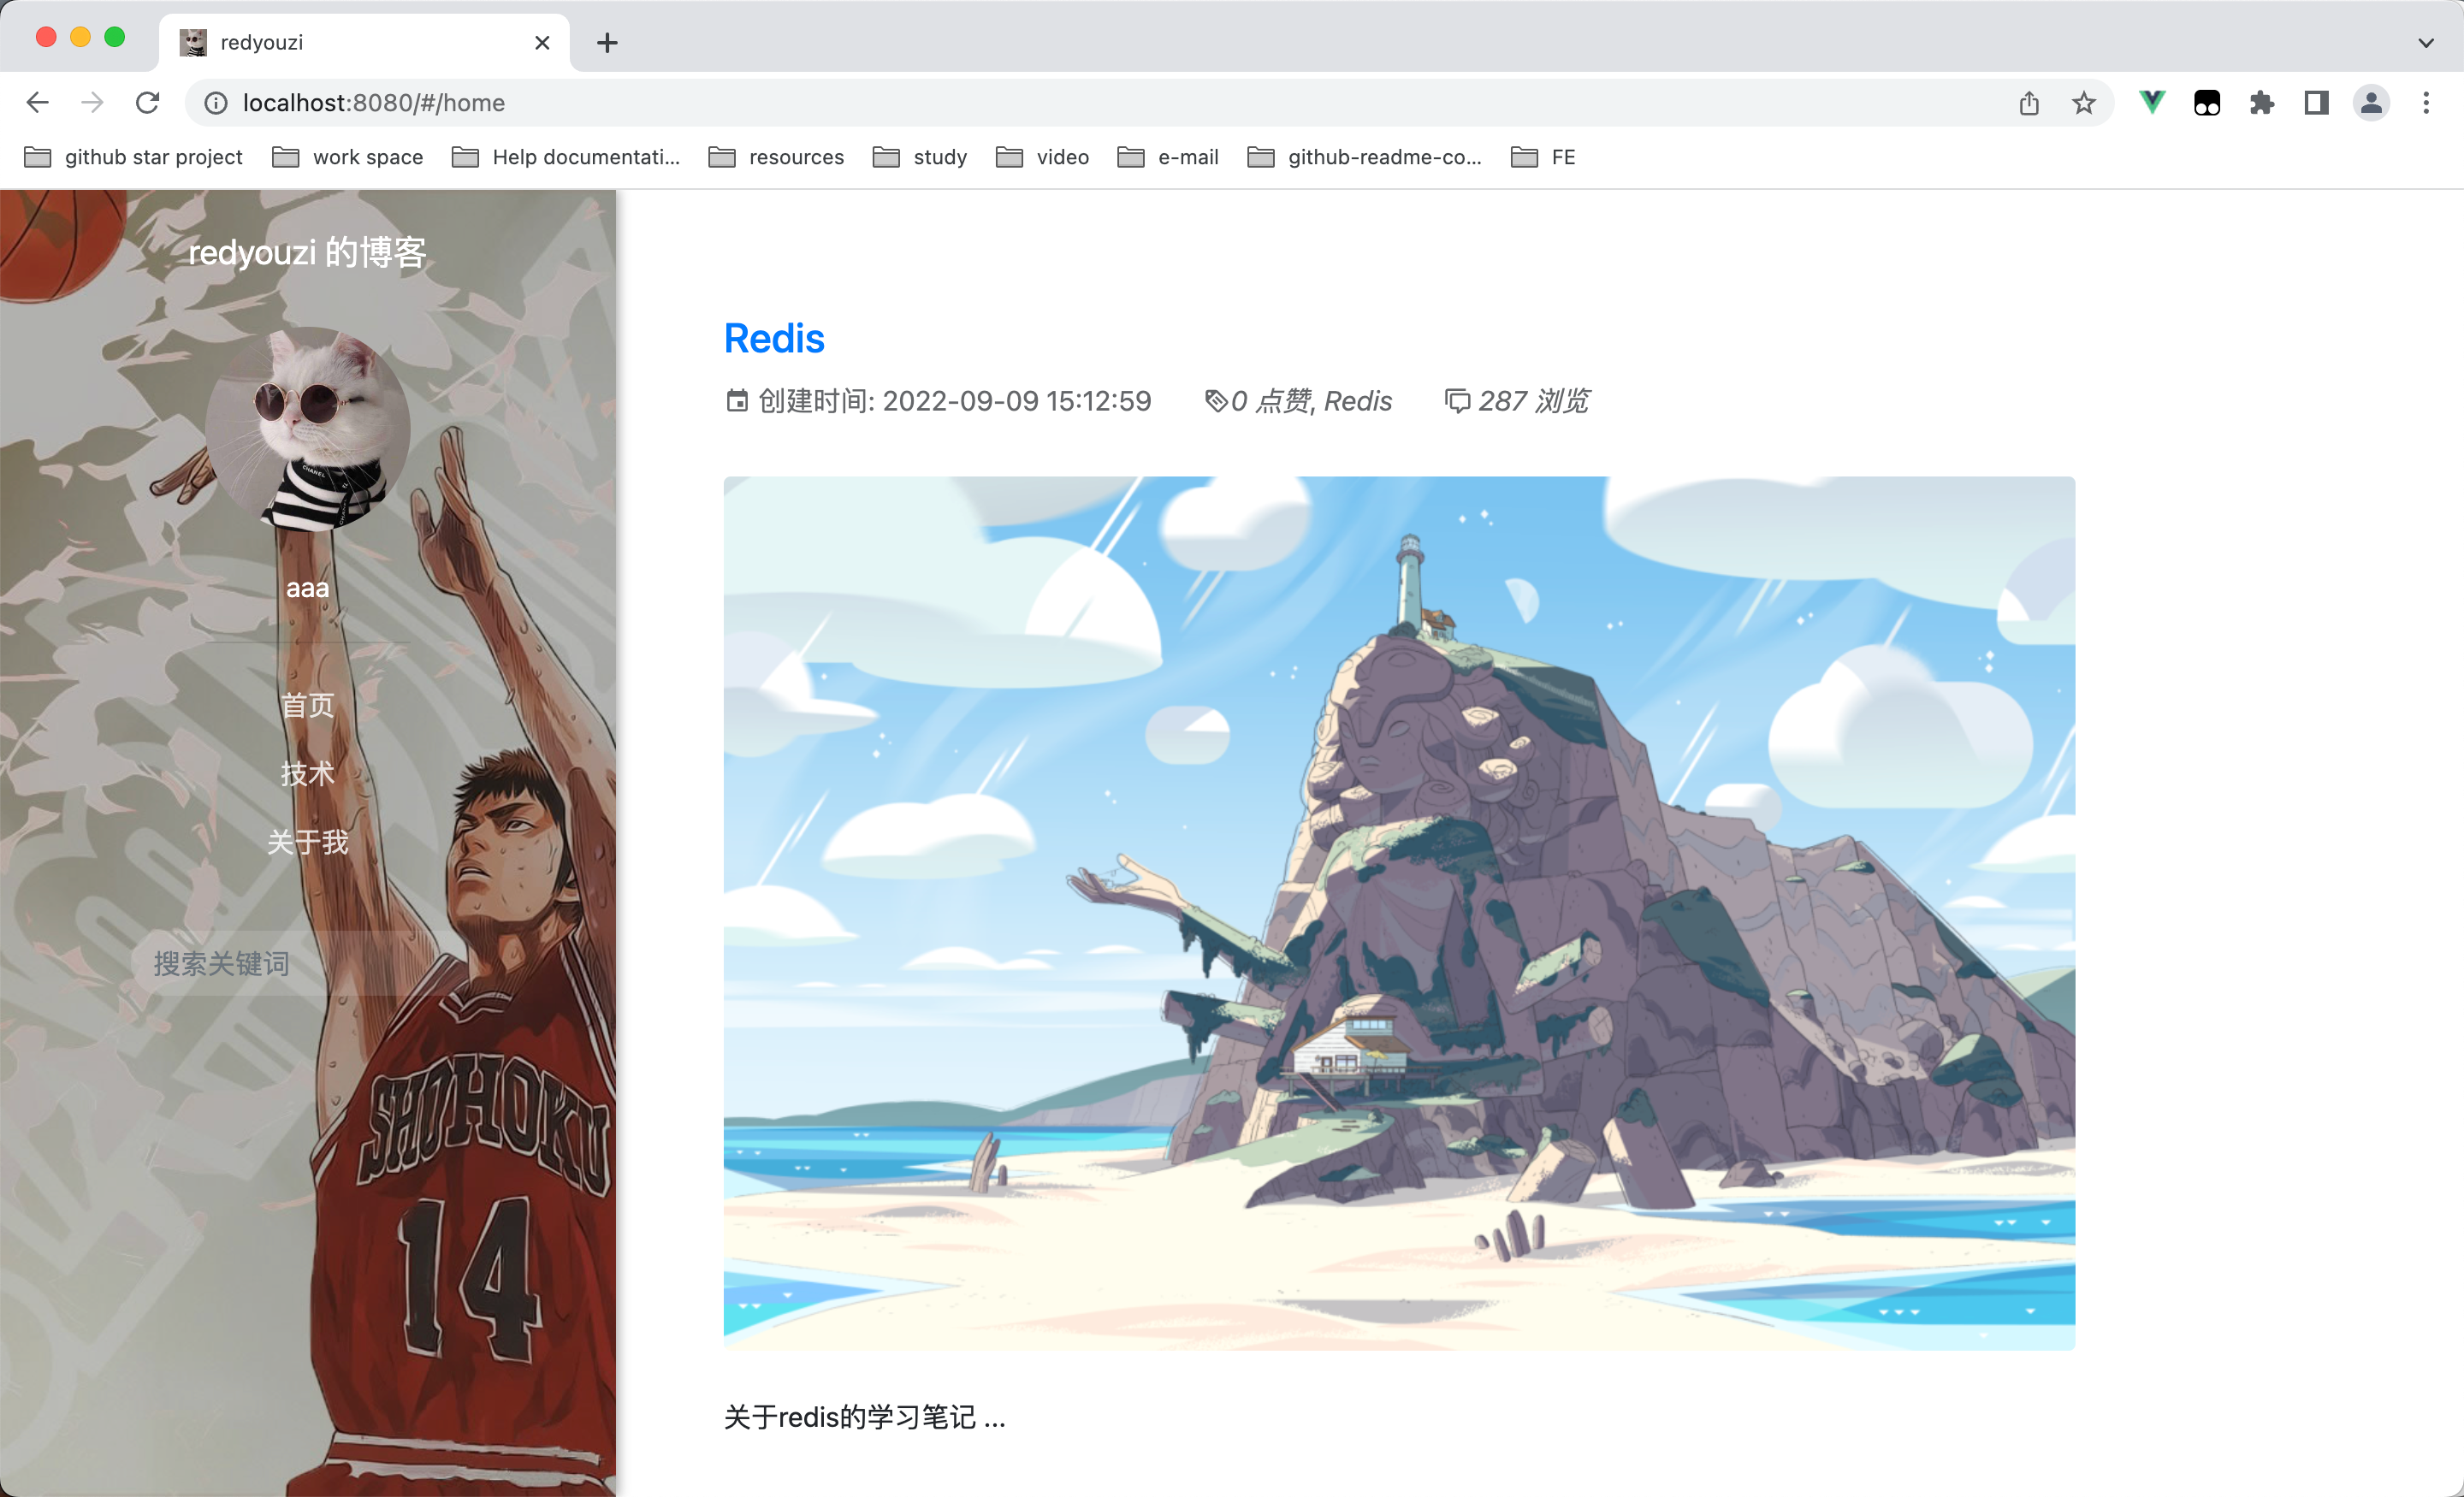The height and width of the screenshot is (1497, 2464).
Task: Select 技术 in sidebar navigation
Action: [307, 773]
